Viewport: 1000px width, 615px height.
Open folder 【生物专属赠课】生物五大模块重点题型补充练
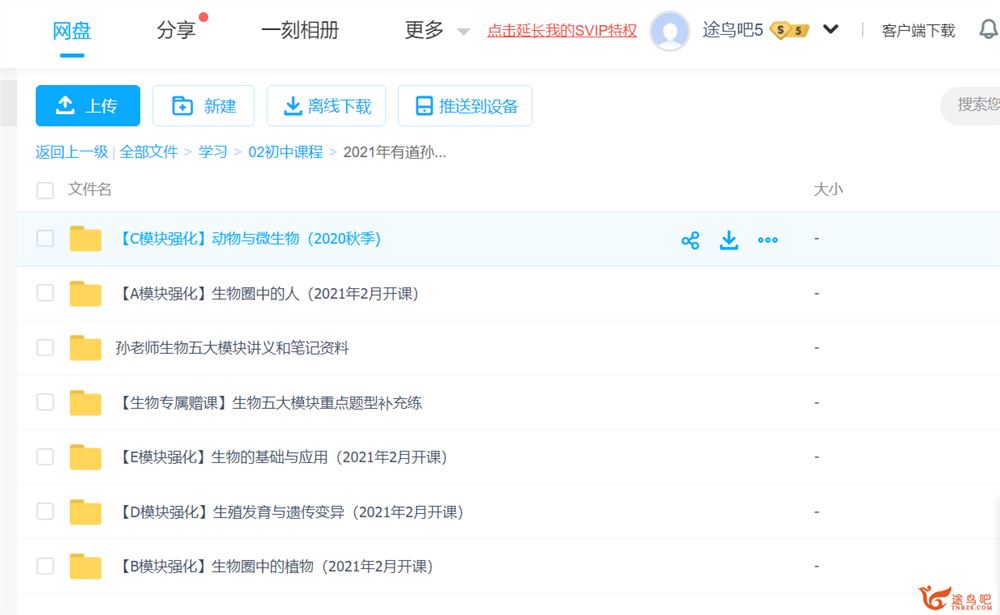coord(268,403)
